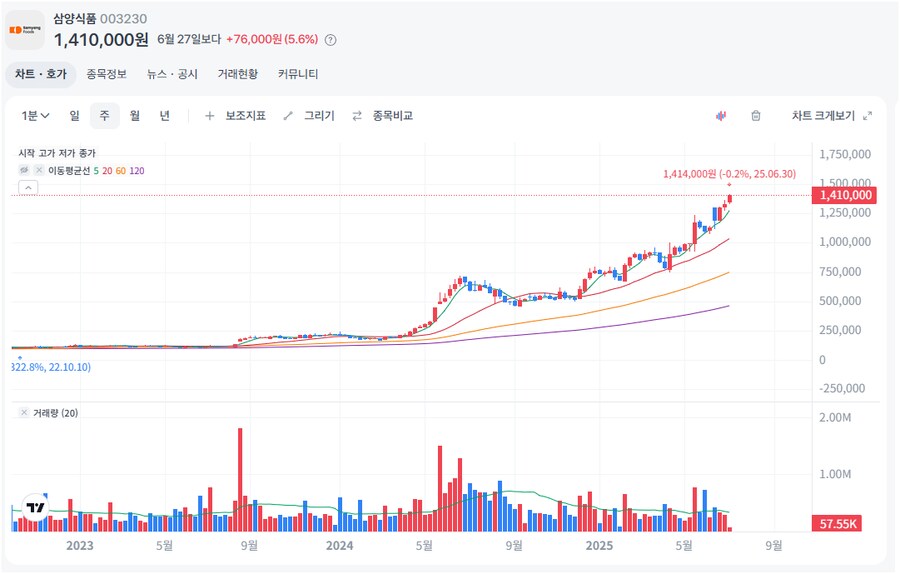Click the 2024 time axis label
900x574 pixels.
[x=339, y=545]
